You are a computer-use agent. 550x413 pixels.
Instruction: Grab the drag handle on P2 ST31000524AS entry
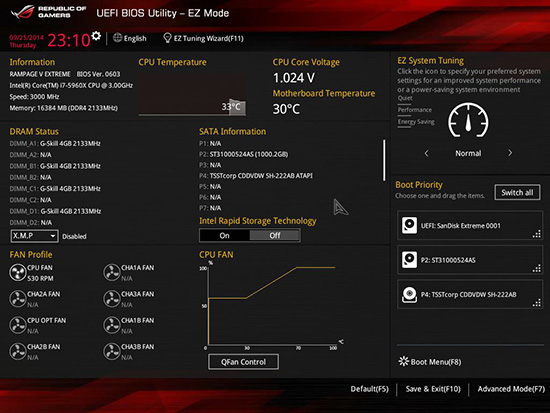point(537,269)
